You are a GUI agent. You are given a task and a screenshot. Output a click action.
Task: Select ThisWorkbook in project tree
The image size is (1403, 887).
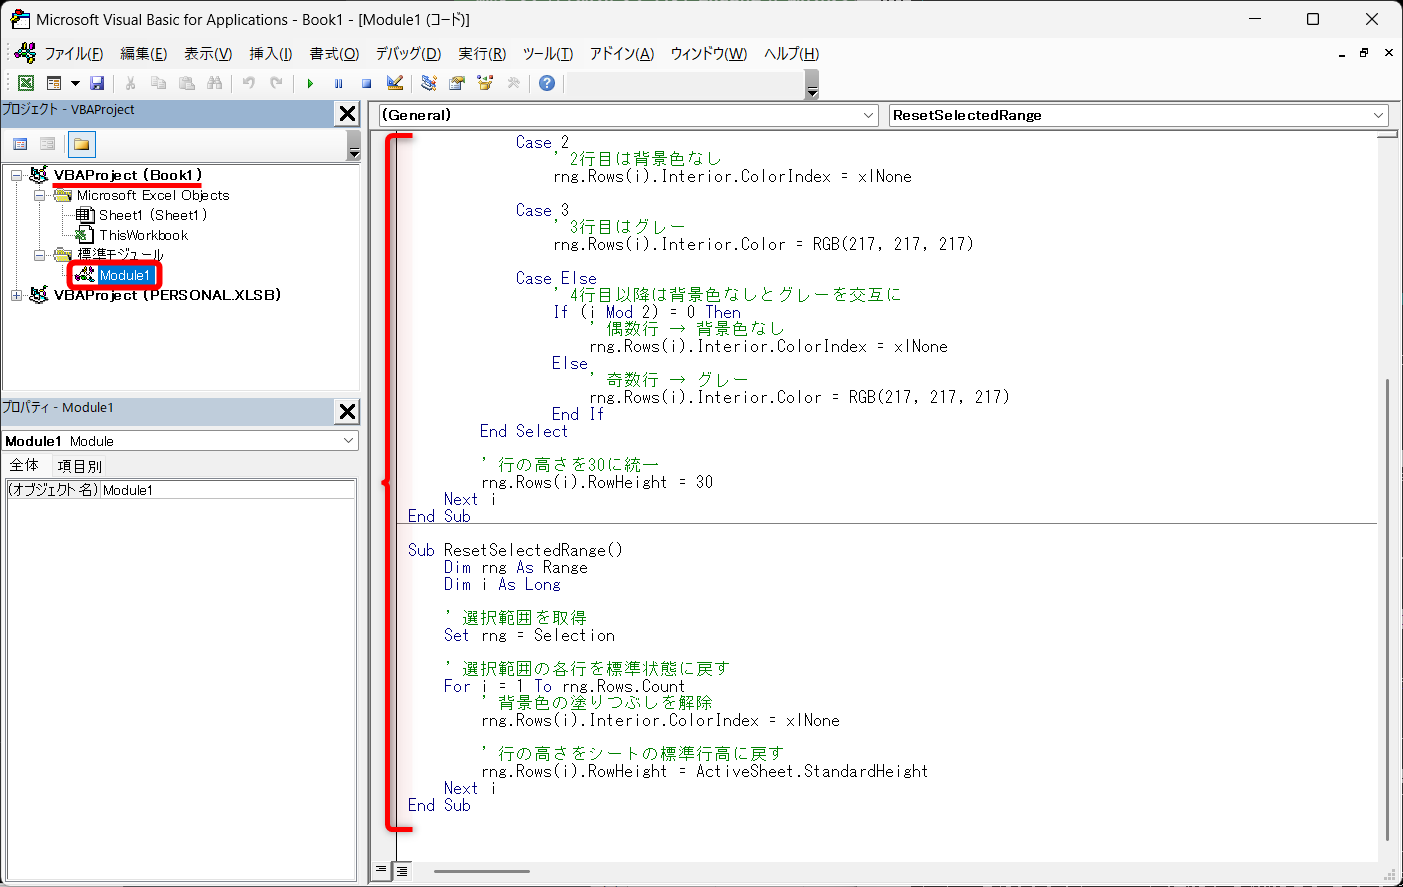point(143,235)
